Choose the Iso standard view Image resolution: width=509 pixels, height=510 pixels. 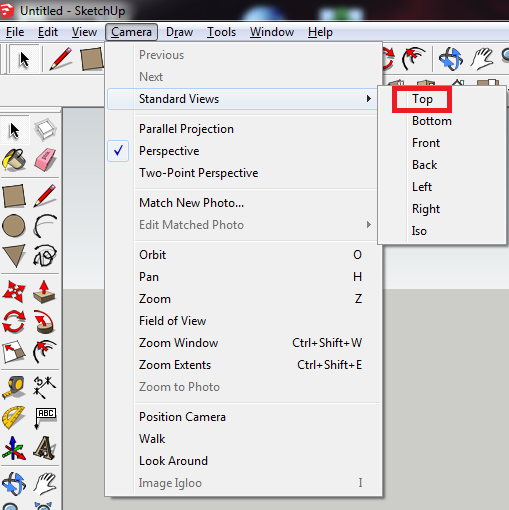[x=442, y=231]
